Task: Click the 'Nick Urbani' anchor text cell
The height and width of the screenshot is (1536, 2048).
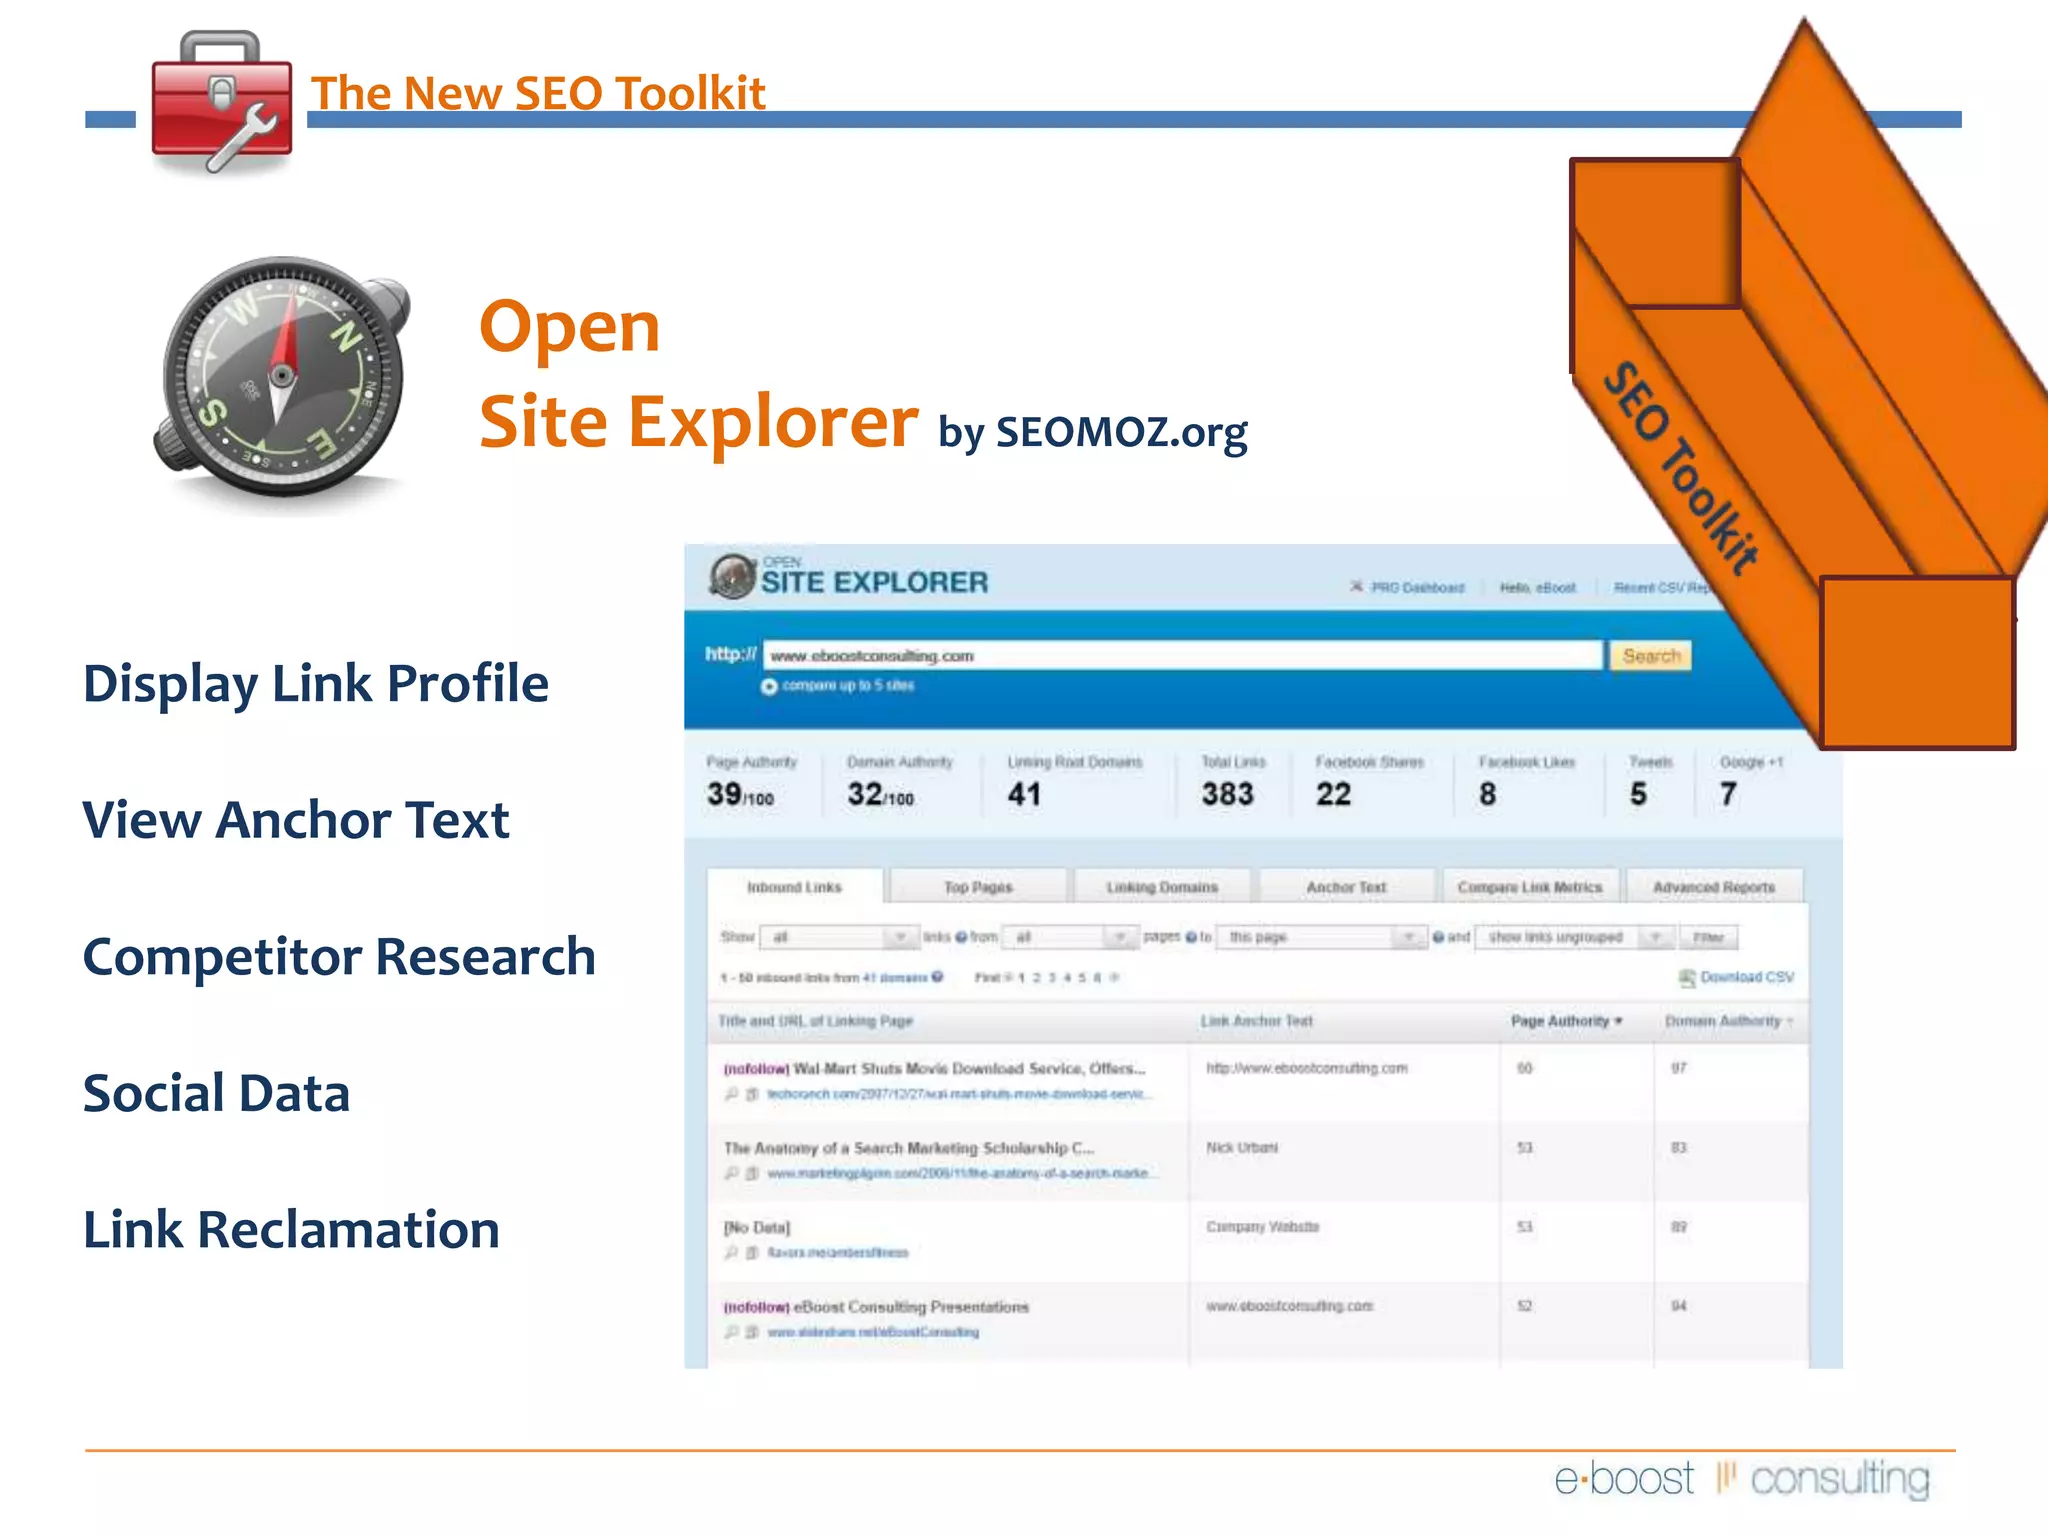Action: coord(1242,1148)
